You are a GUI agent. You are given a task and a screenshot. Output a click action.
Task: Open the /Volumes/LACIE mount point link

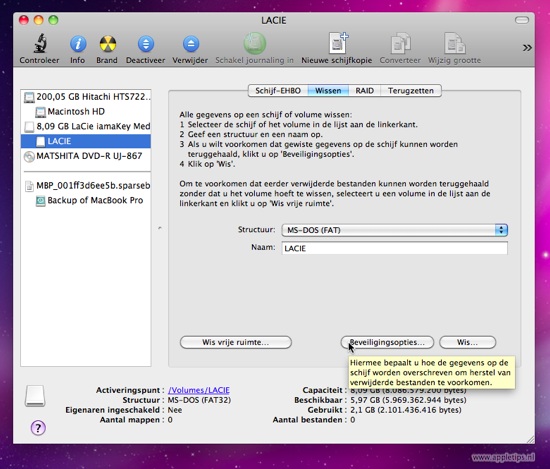199,390
